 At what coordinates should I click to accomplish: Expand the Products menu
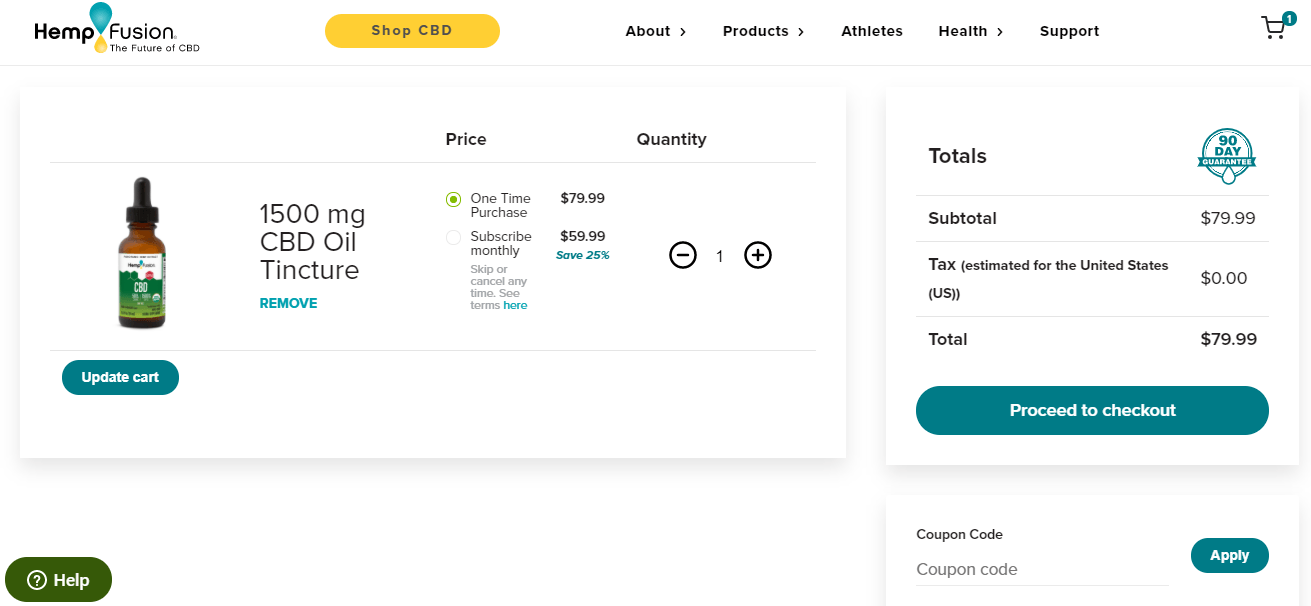pyautogui.click(x=763, y=31)
